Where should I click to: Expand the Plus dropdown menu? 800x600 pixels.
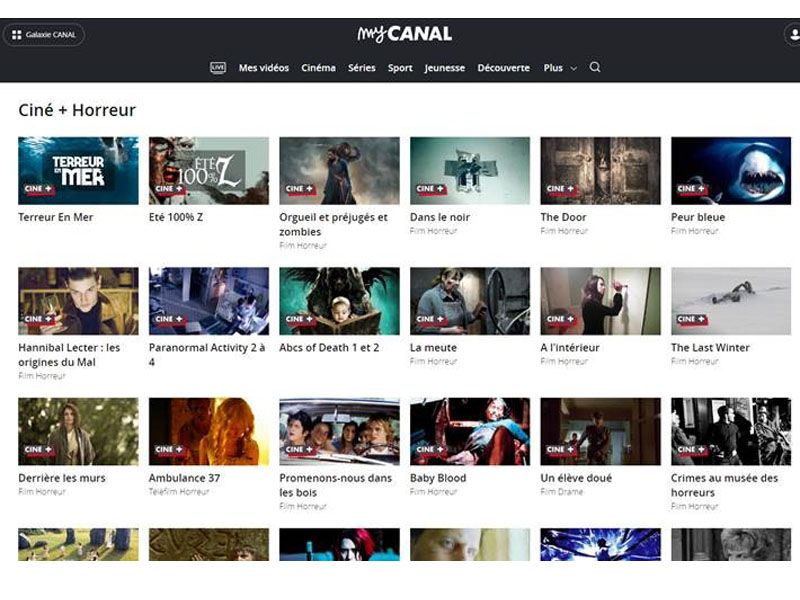click(x=560, y=68)
